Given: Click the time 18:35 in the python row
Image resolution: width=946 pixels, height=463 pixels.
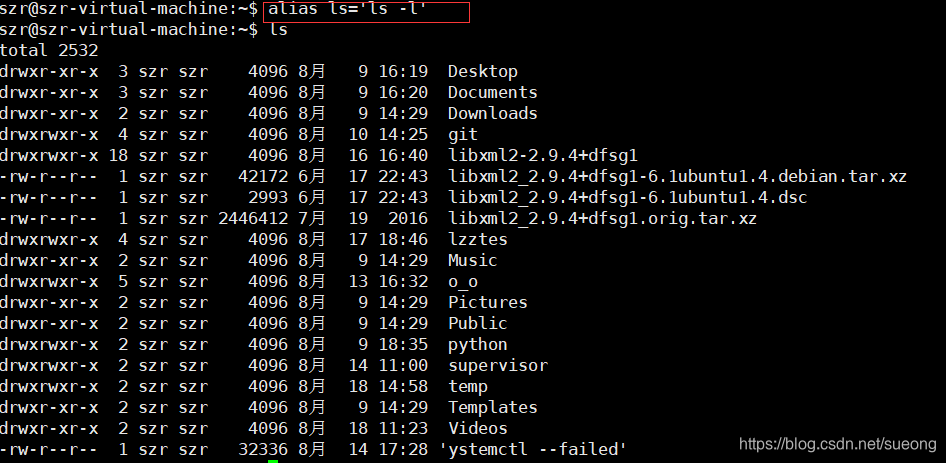Looking at the screenshot, I should click(403, 345).
